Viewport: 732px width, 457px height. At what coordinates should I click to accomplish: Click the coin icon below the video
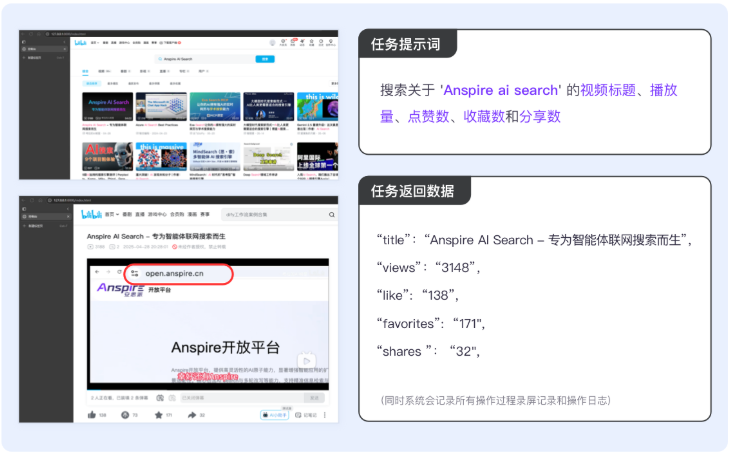125,413
